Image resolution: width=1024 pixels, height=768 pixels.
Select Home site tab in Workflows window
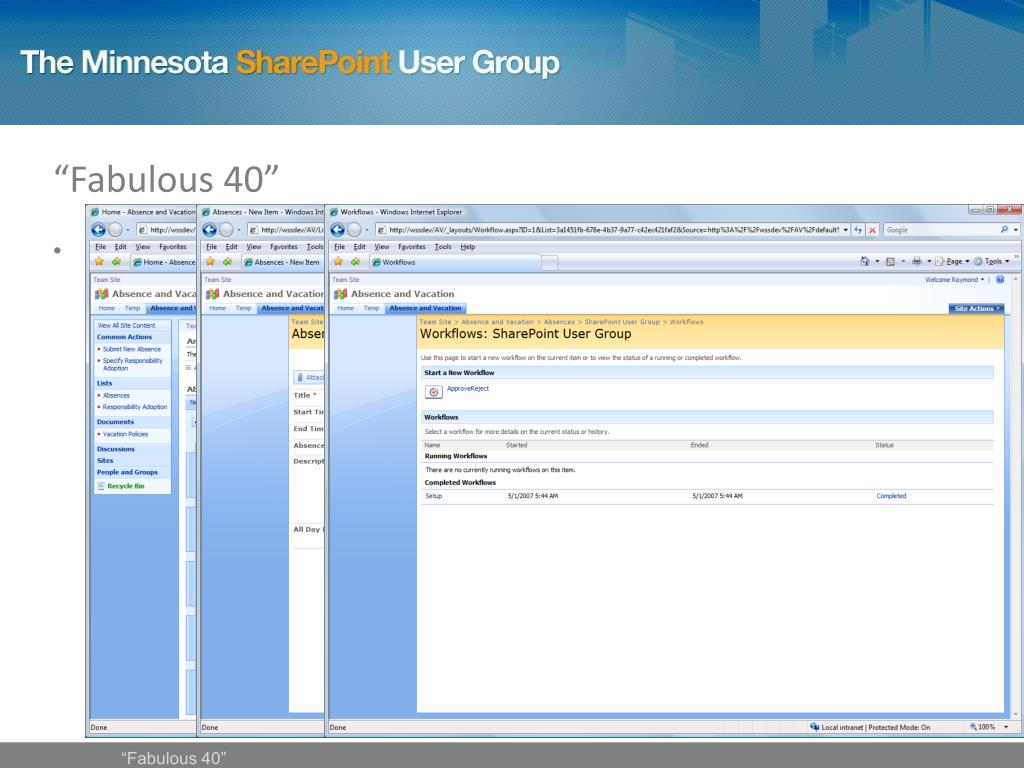tap(345, 308)
